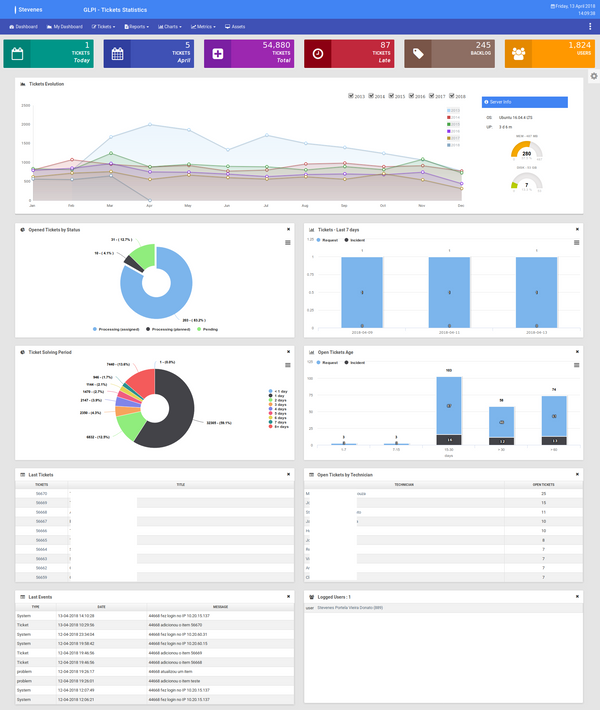Screen dimensions: 600x710
Task: Open ticket 56659 in Last Tickets
Action: coord(41,577)
